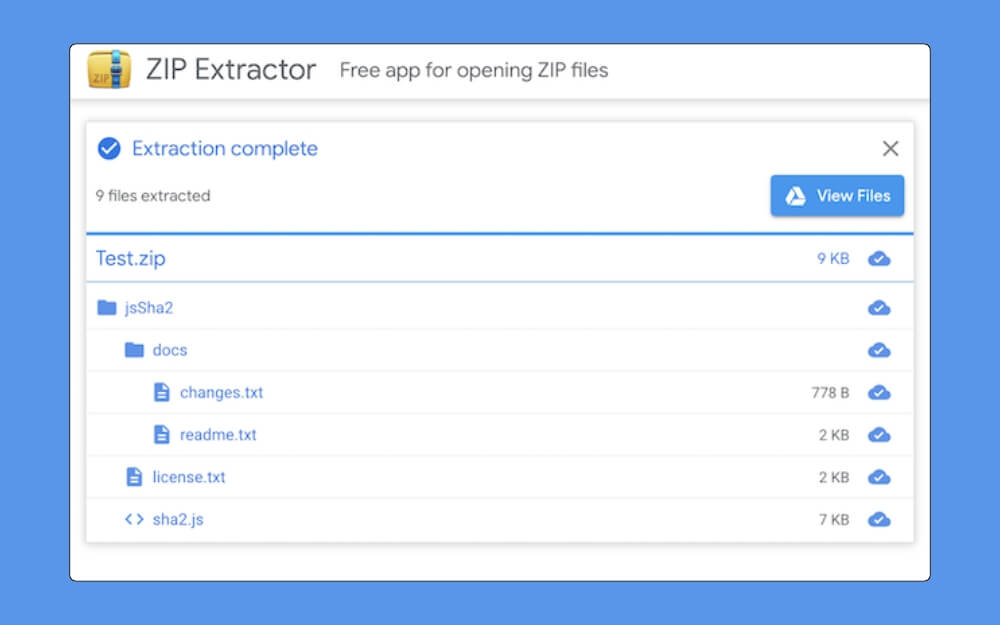Click the document icon beside changes.txt
The image size is (1000, 625).
pos(161,392)
